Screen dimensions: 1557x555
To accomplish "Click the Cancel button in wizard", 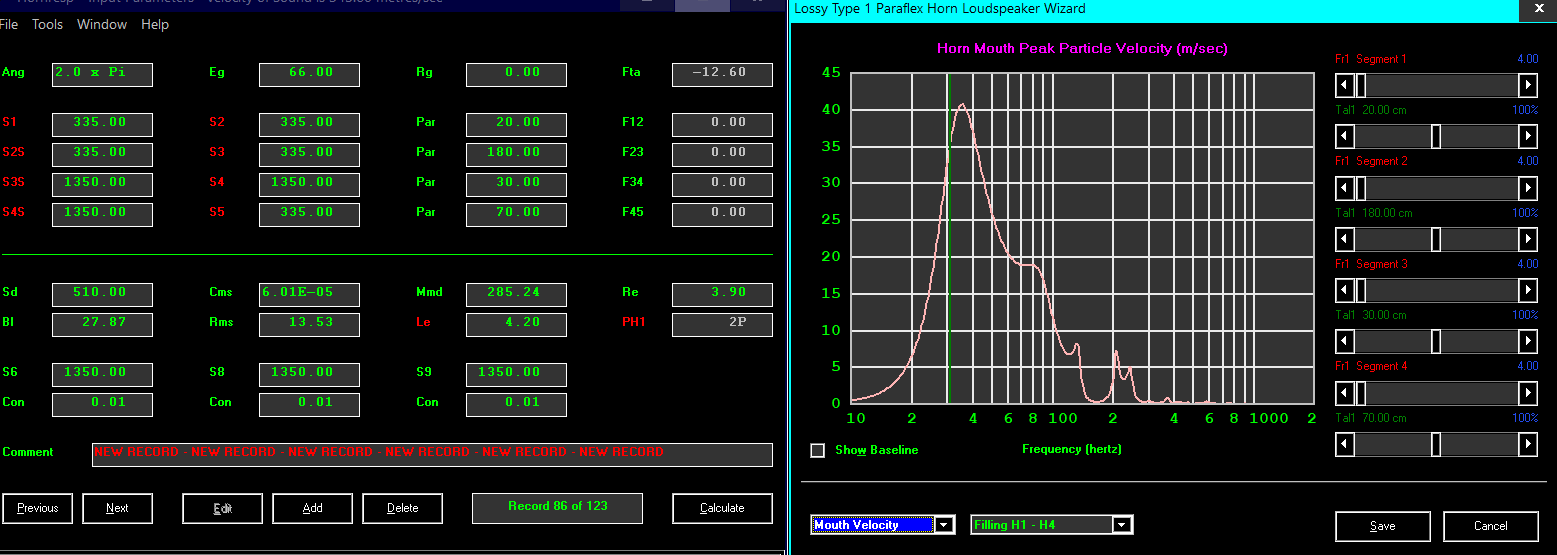I will (x=1490, y=526).
